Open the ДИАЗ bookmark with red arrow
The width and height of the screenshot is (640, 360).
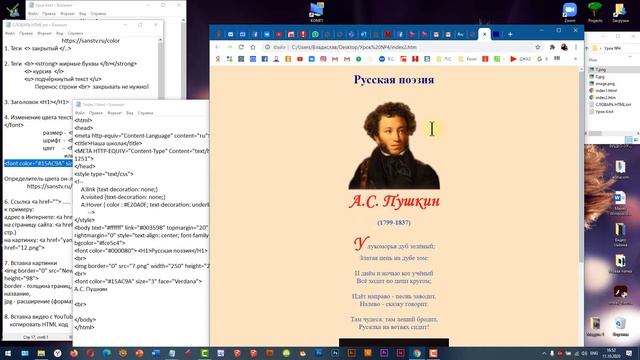pos(520,59)
